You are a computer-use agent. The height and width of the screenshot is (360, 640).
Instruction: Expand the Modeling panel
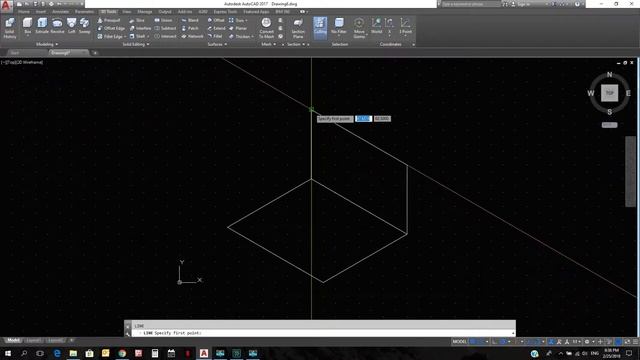pyautogui.click(x=47, y=44)
